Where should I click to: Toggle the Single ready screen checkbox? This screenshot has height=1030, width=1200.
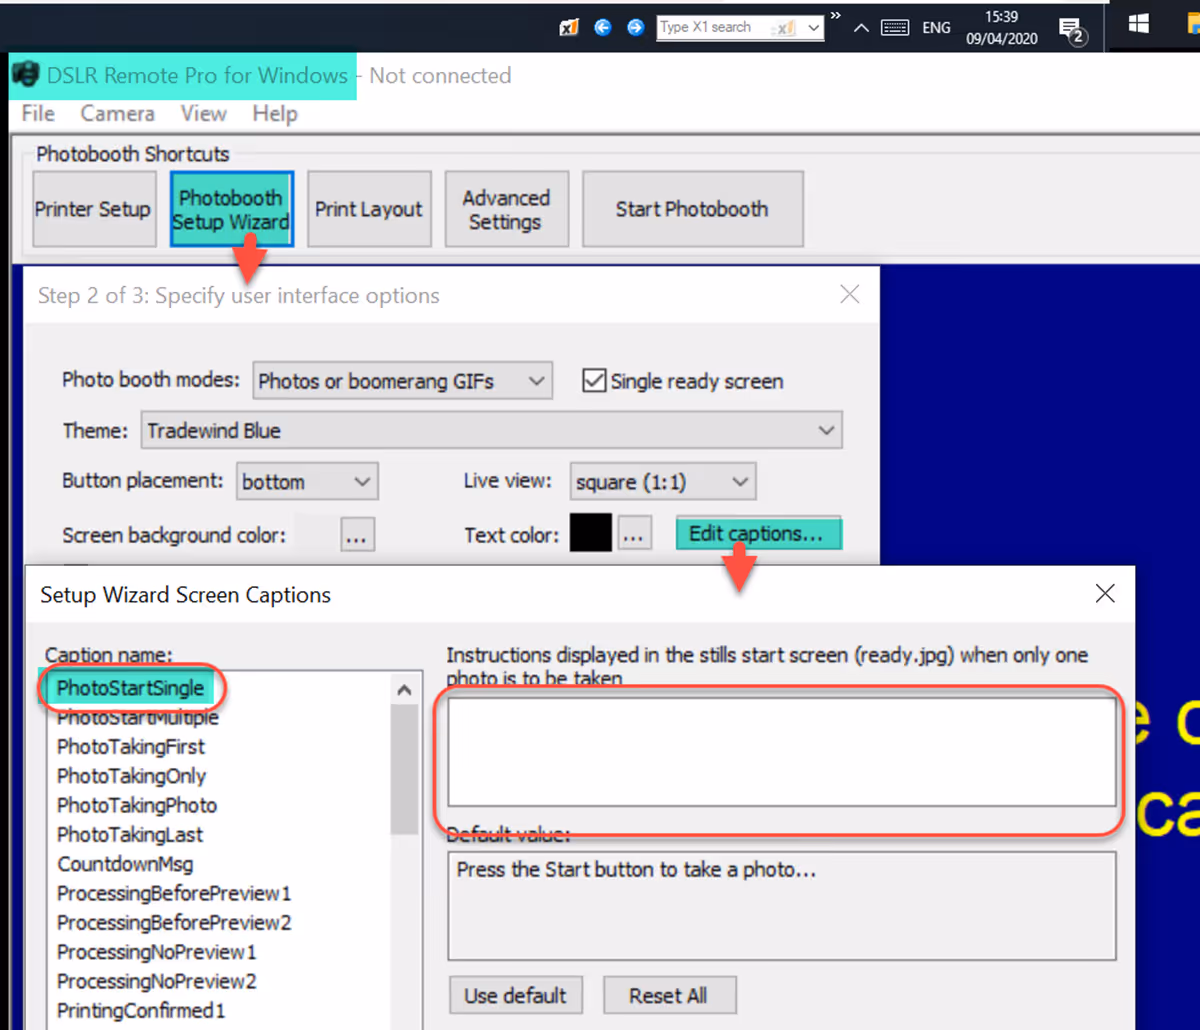[x=594, y=381]
